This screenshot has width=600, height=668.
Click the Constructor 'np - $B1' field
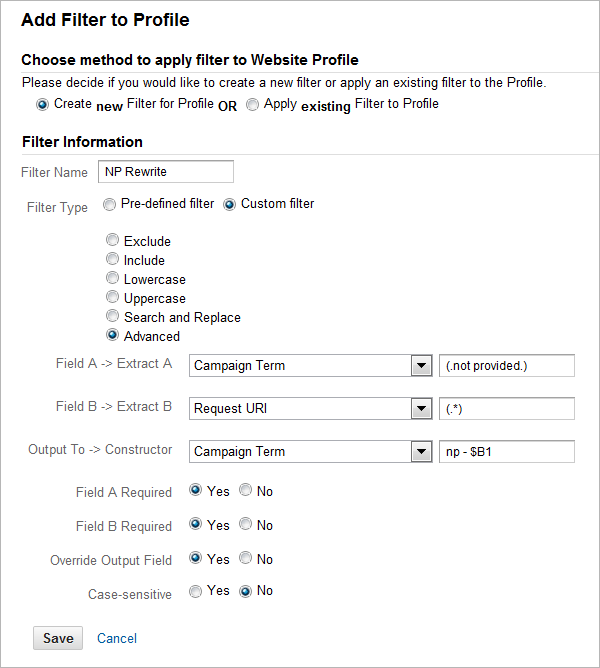pos(507,452)
